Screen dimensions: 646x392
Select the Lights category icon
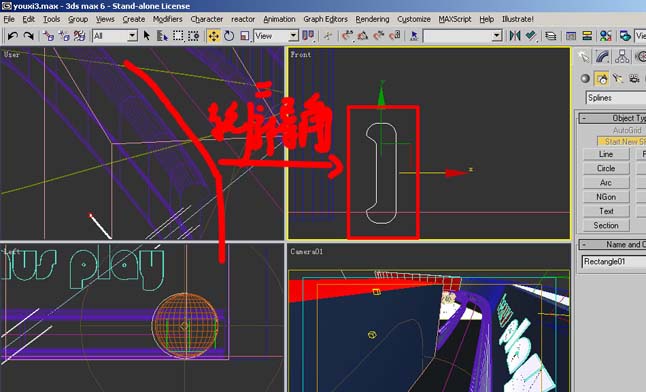pyautogui.click(x=618, y=78)
